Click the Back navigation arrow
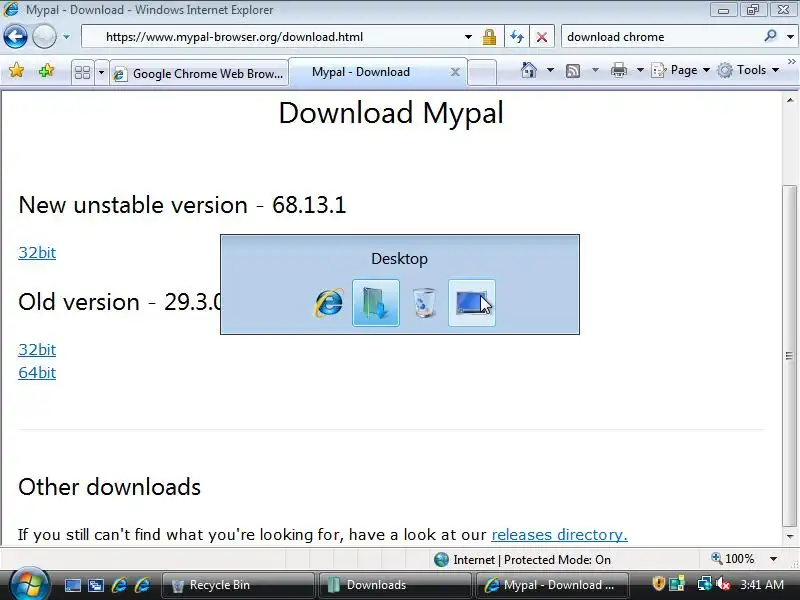The width and height of the screenshot is (800, 600). coord(15,37)
